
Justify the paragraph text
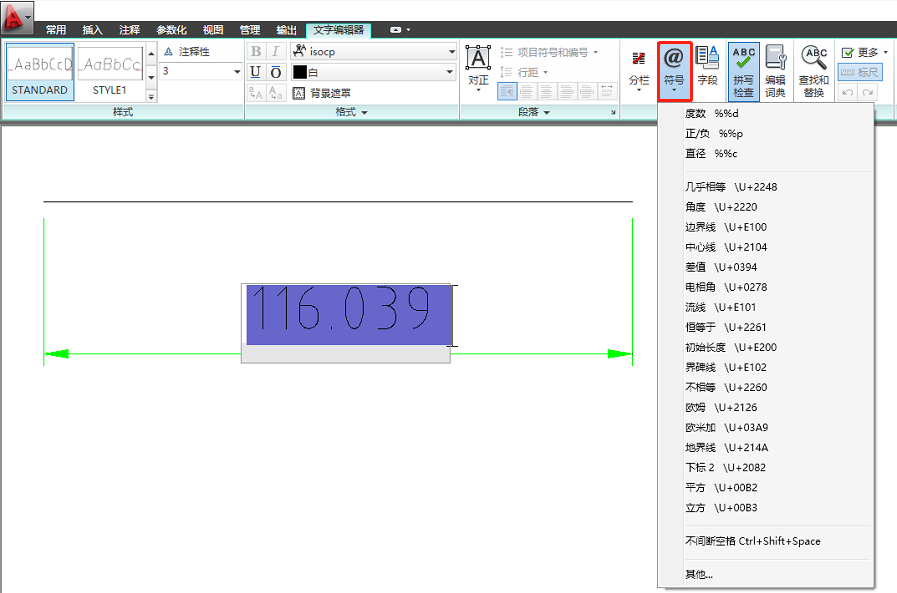586,91
